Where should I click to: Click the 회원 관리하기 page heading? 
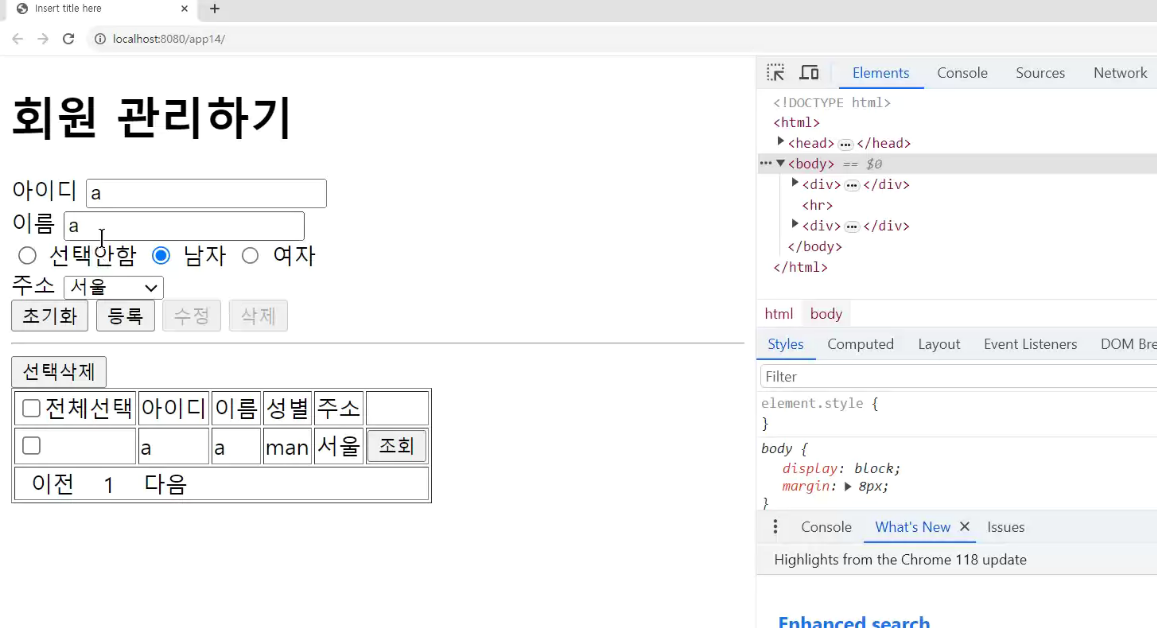point(151,118)
